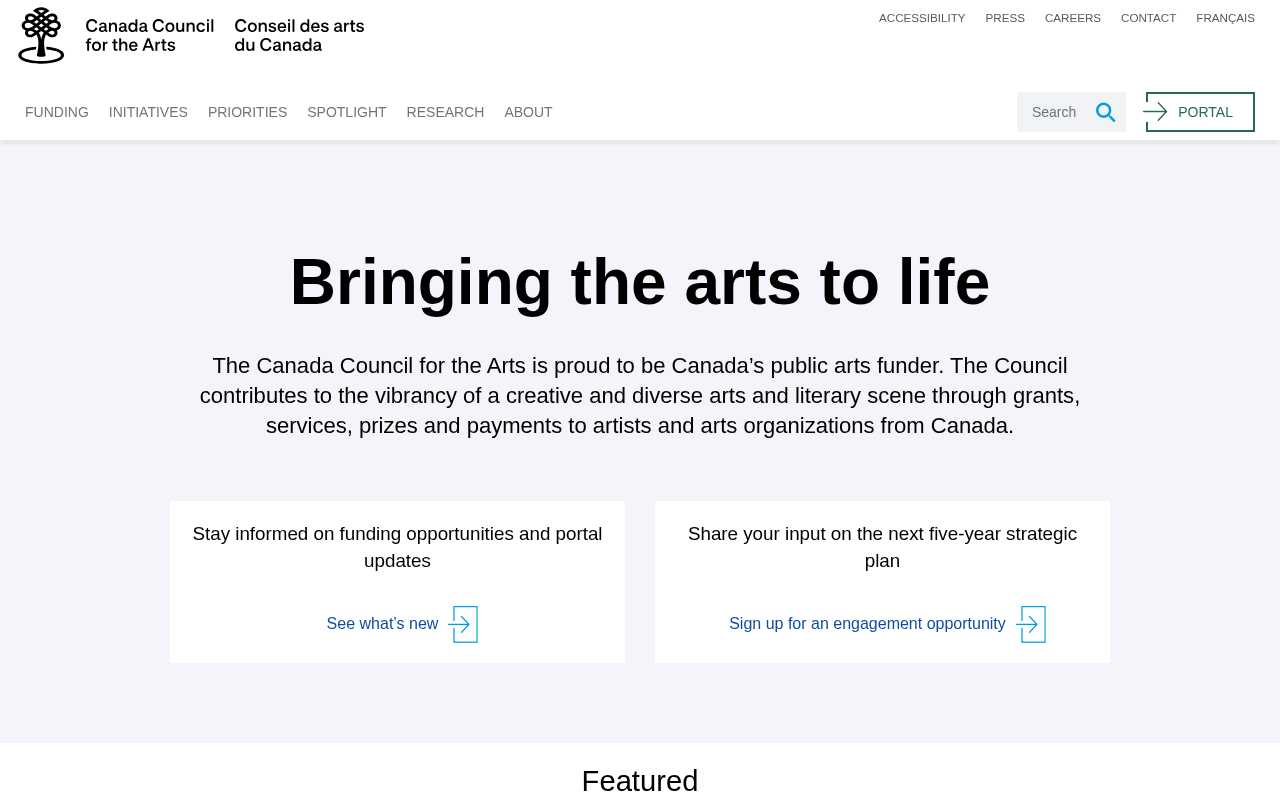The height and width of the screenshot is (800, 1280).
Task: Switch site language to FRANÇAIS
Action: click(x=1225, y=18)
